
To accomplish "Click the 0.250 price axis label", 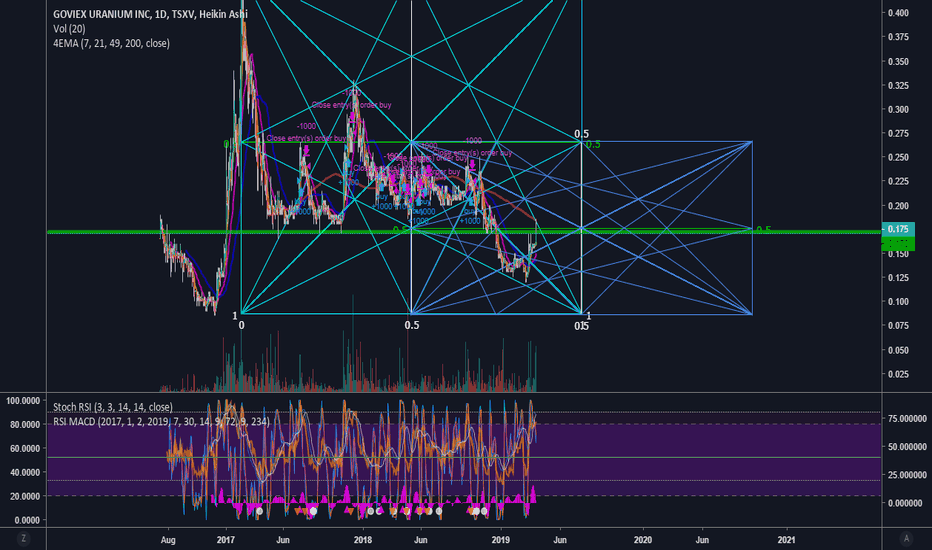I will click(898, 158).
